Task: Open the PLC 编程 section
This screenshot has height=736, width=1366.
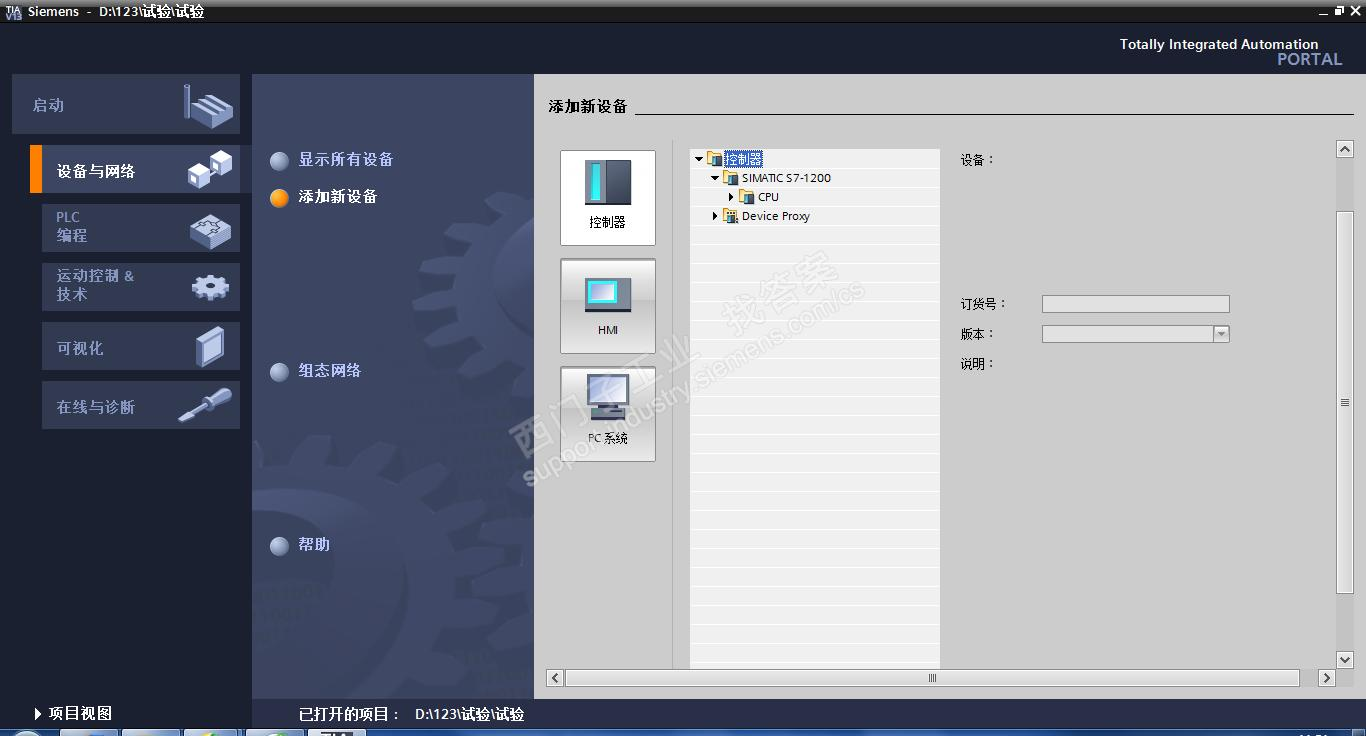Action: tap(141, 228)
